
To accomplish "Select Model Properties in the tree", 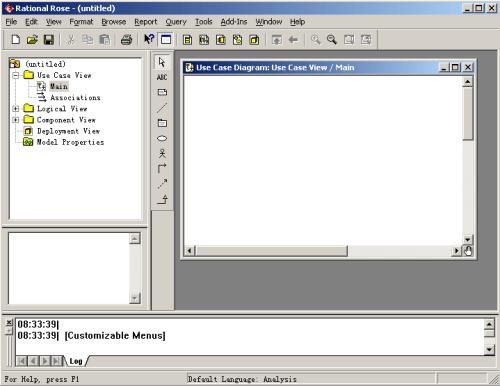I will (70, 142).
